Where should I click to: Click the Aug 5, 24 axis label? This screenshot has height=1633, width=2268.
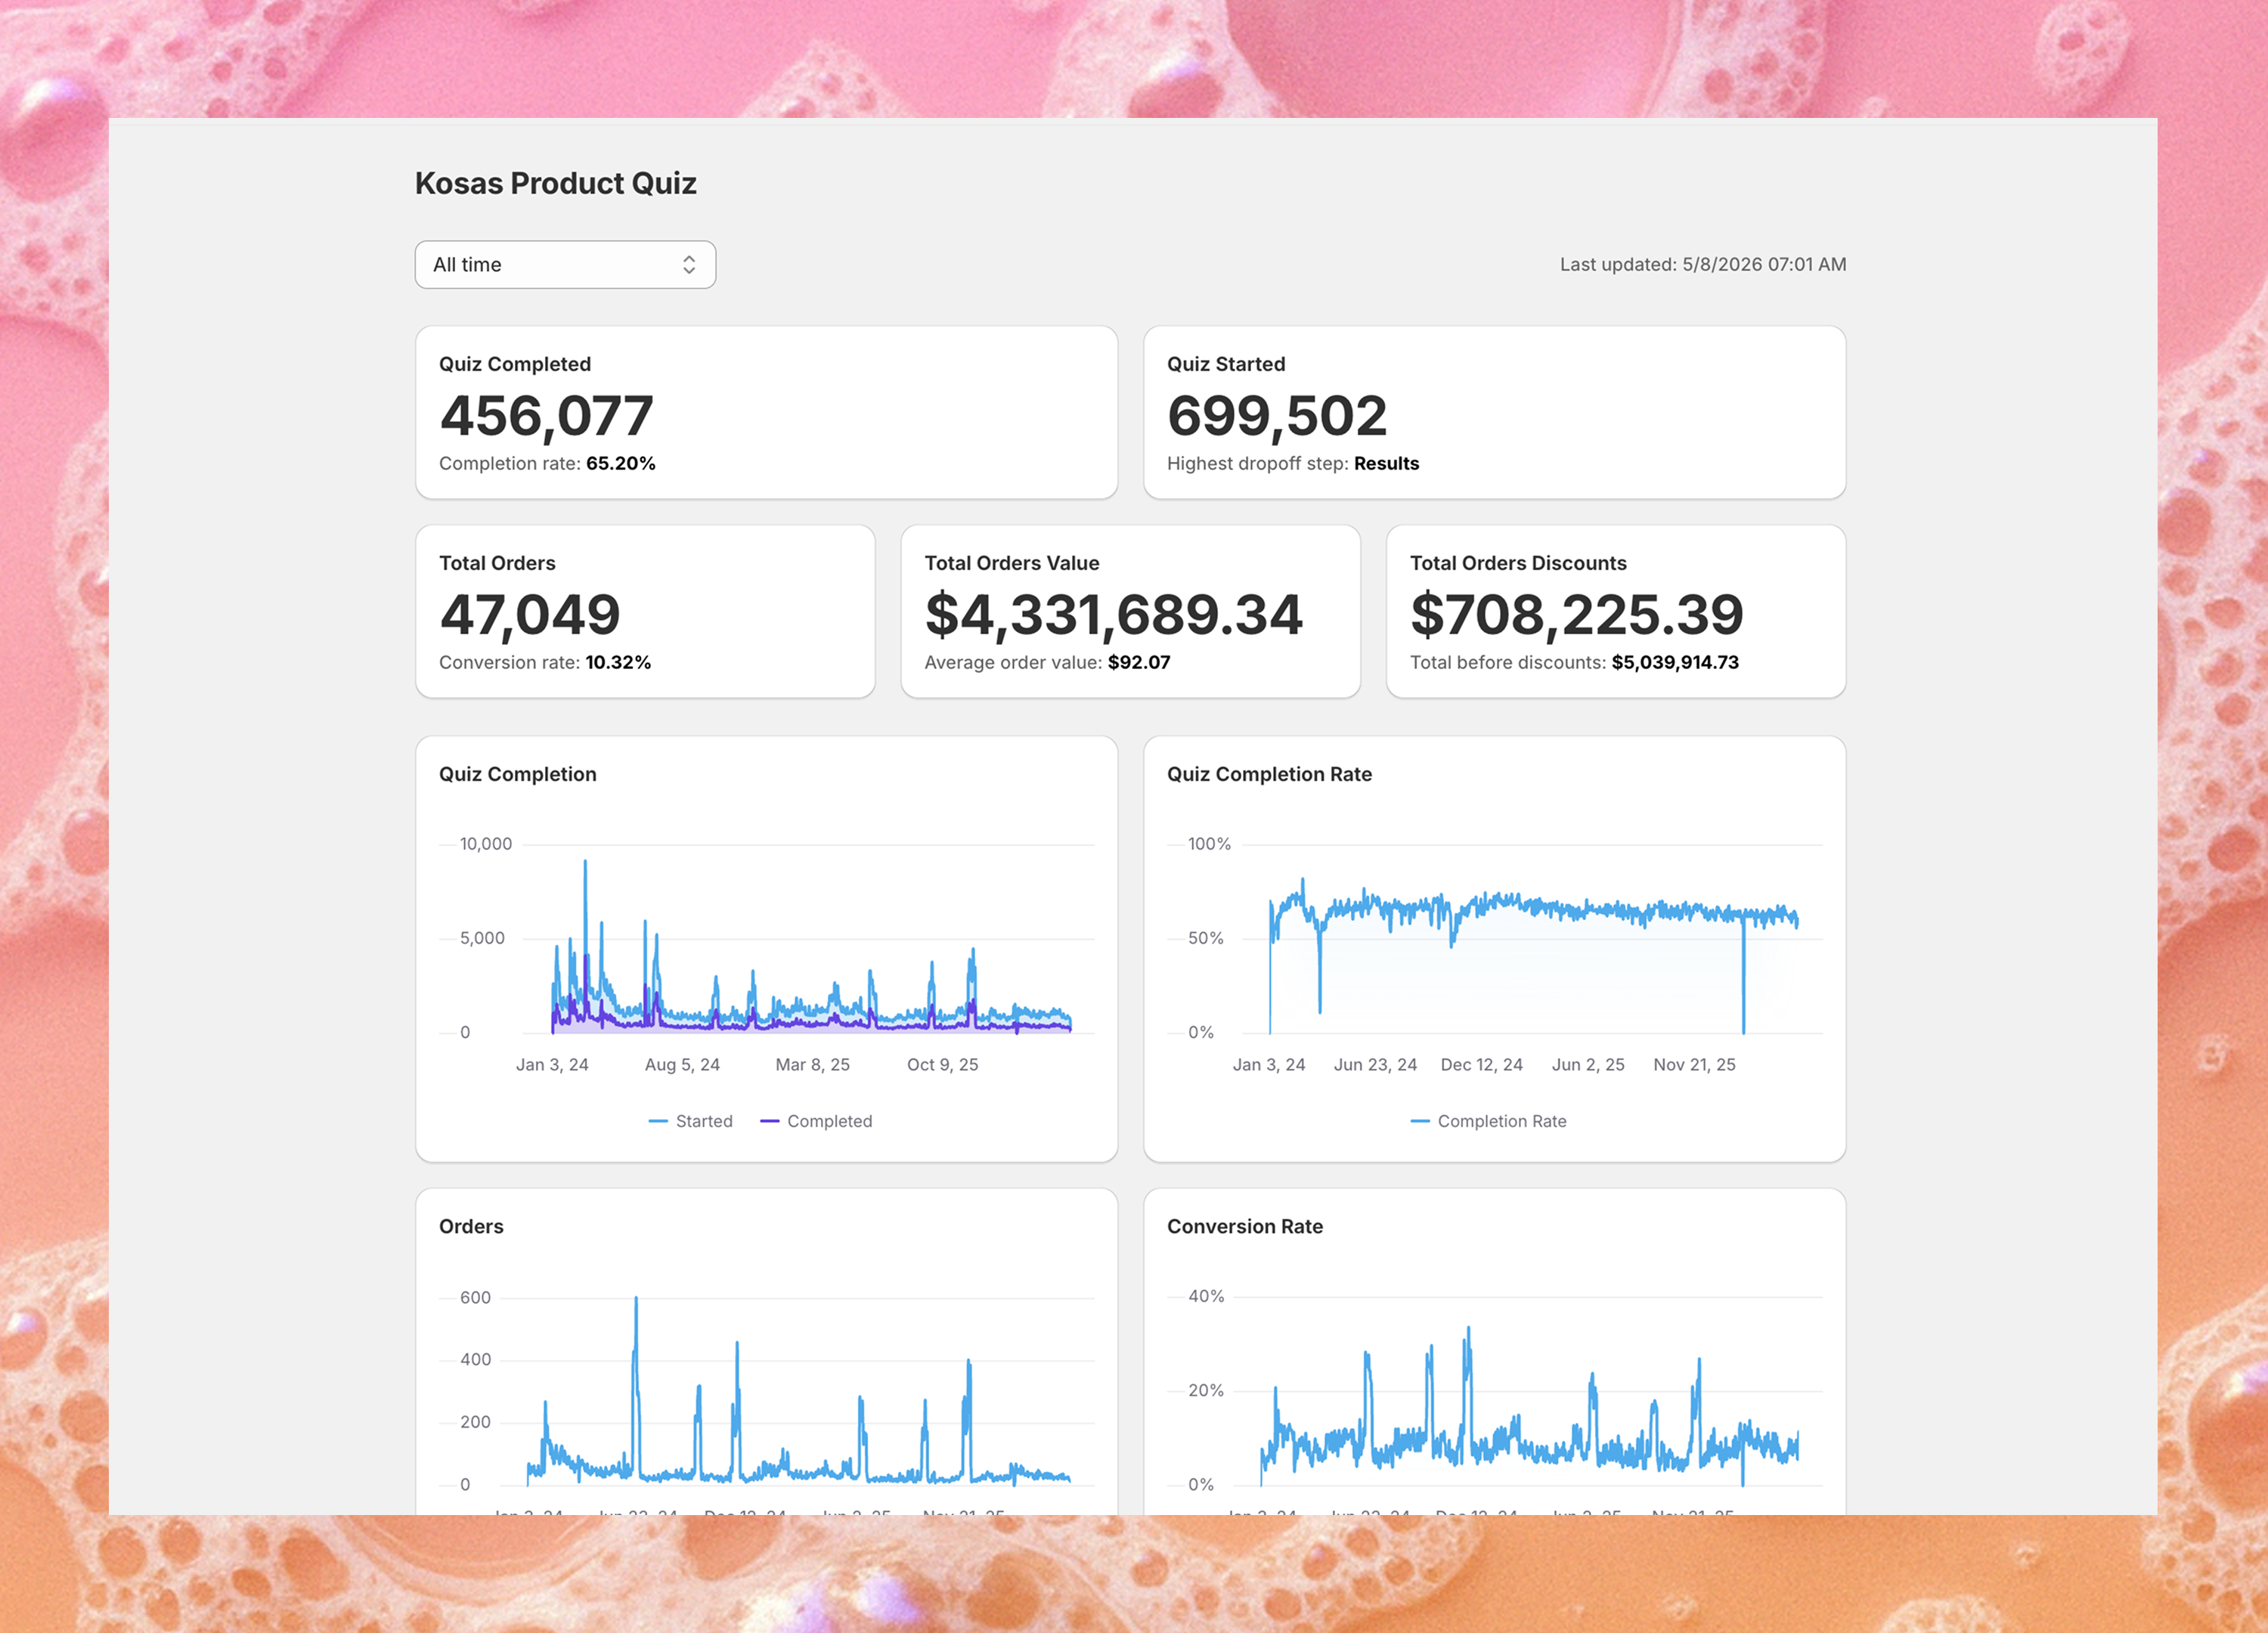pos(682,1065)
